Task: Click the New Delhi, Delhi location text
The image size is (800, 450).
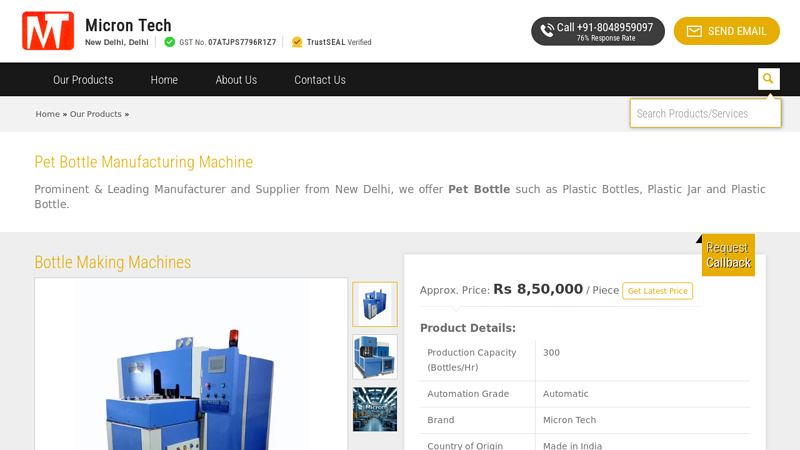Action: click(x=117, y=42)
